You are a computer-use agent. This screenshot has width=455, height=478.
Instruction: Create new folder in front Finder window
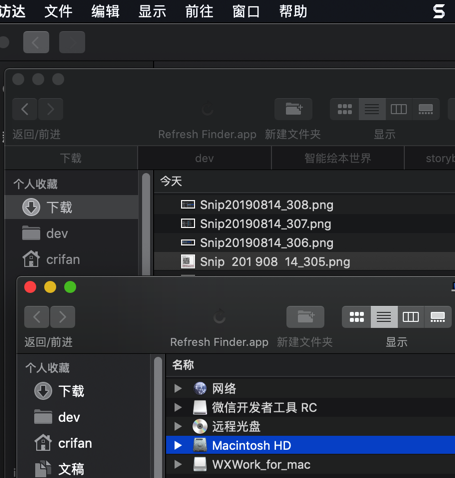coord(305,317)
